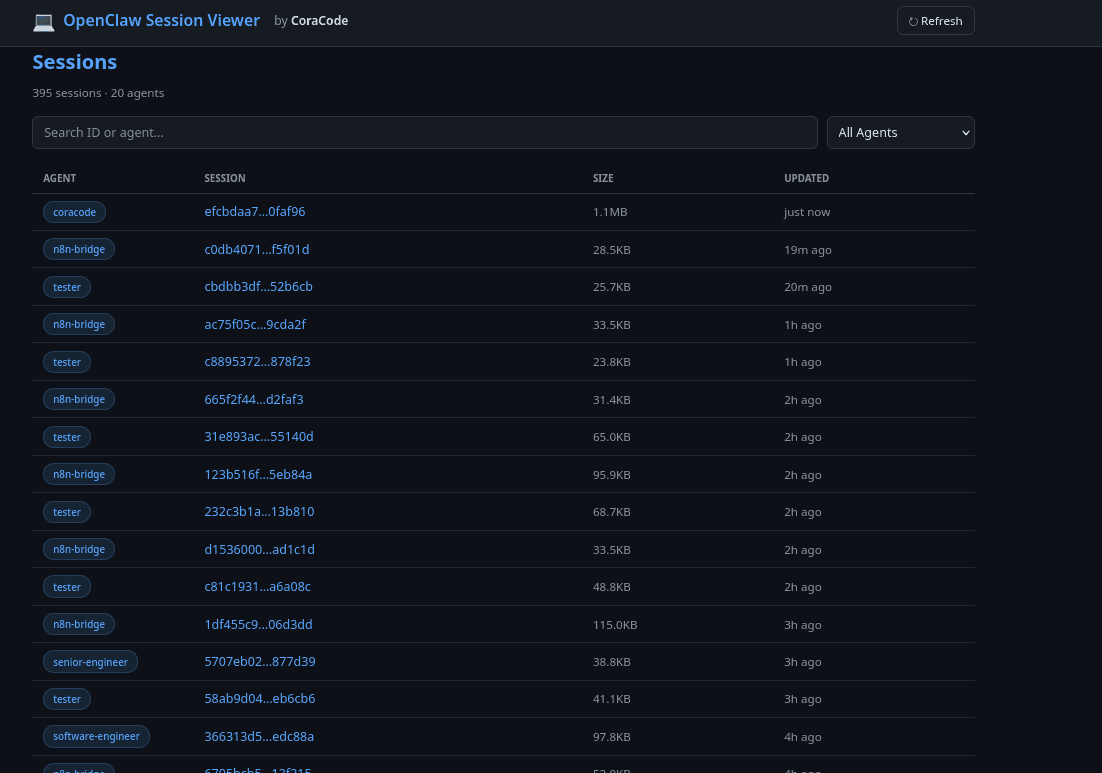Click tester badge for session 31e893ac
The width and height of the screenshot is (1102, 773).
[67, 437]
